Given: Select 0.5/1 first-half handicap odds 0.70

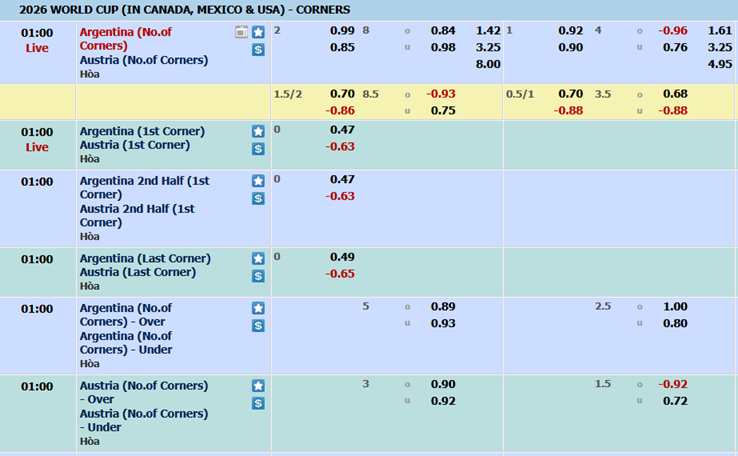Looking at the screenshot, I should [570, 94].
